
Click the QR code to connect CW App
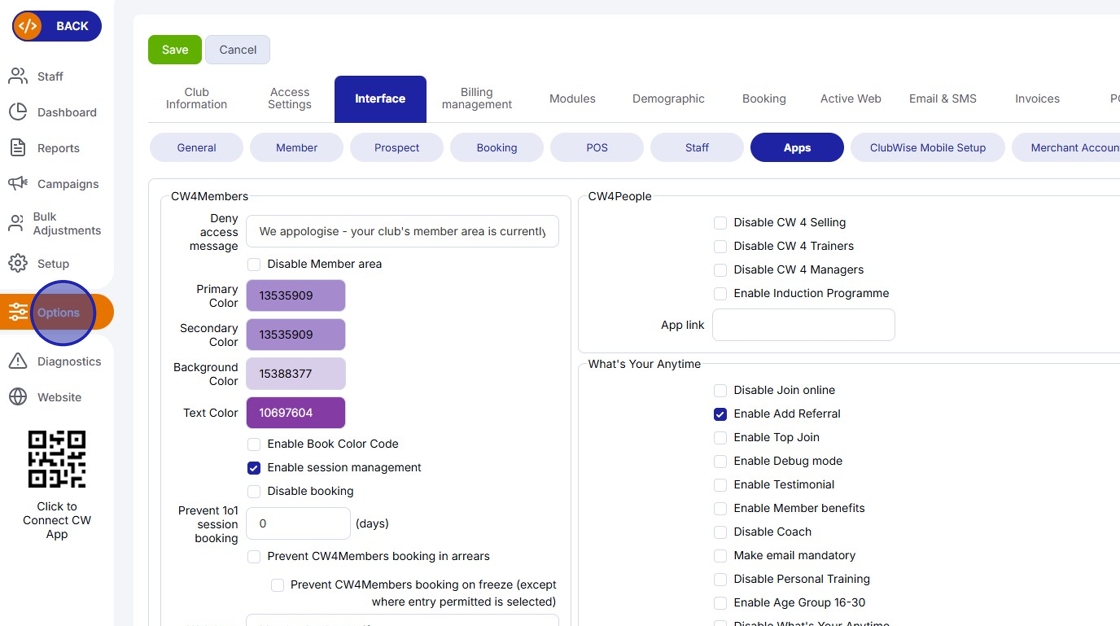point(57,459)
